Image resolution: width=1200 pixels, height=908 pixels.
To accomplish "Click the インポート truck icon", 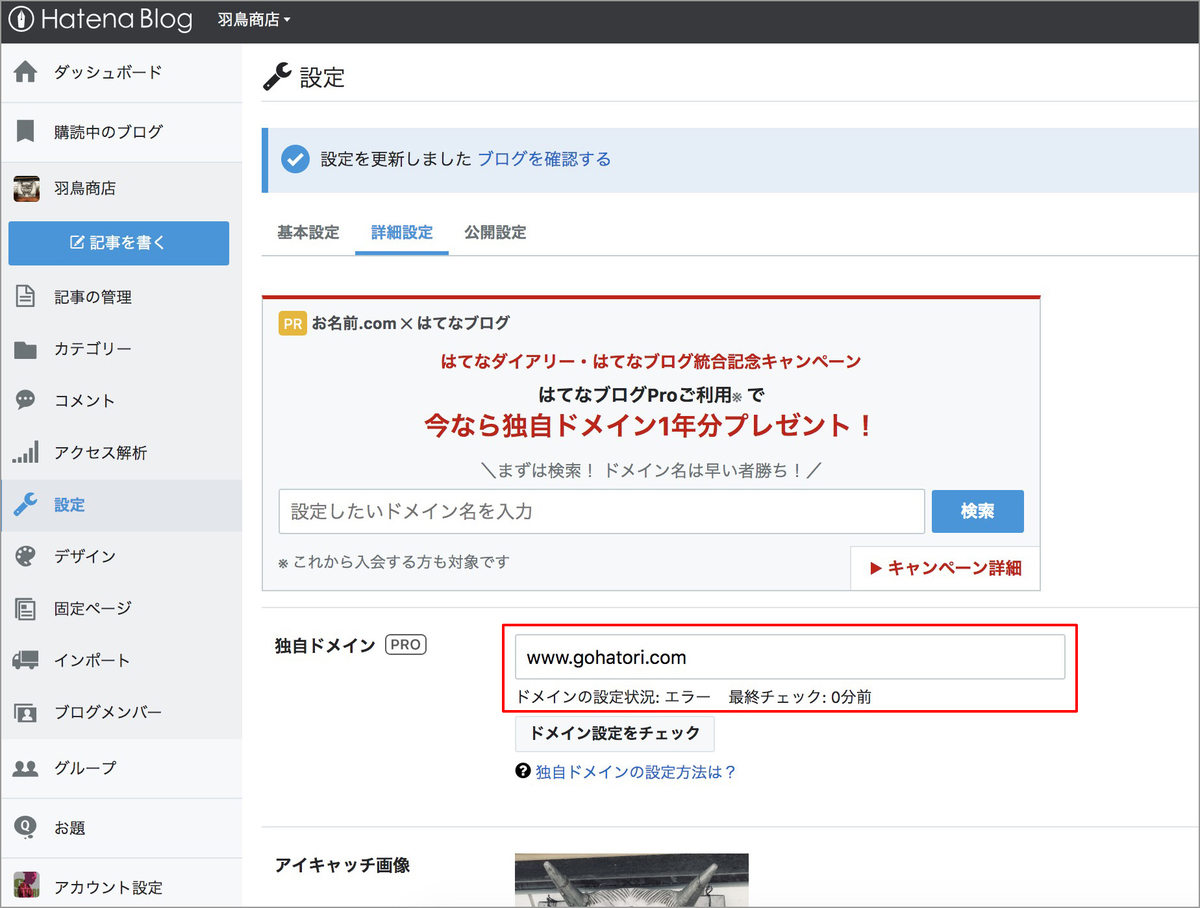I will click(x=25, y=660).
